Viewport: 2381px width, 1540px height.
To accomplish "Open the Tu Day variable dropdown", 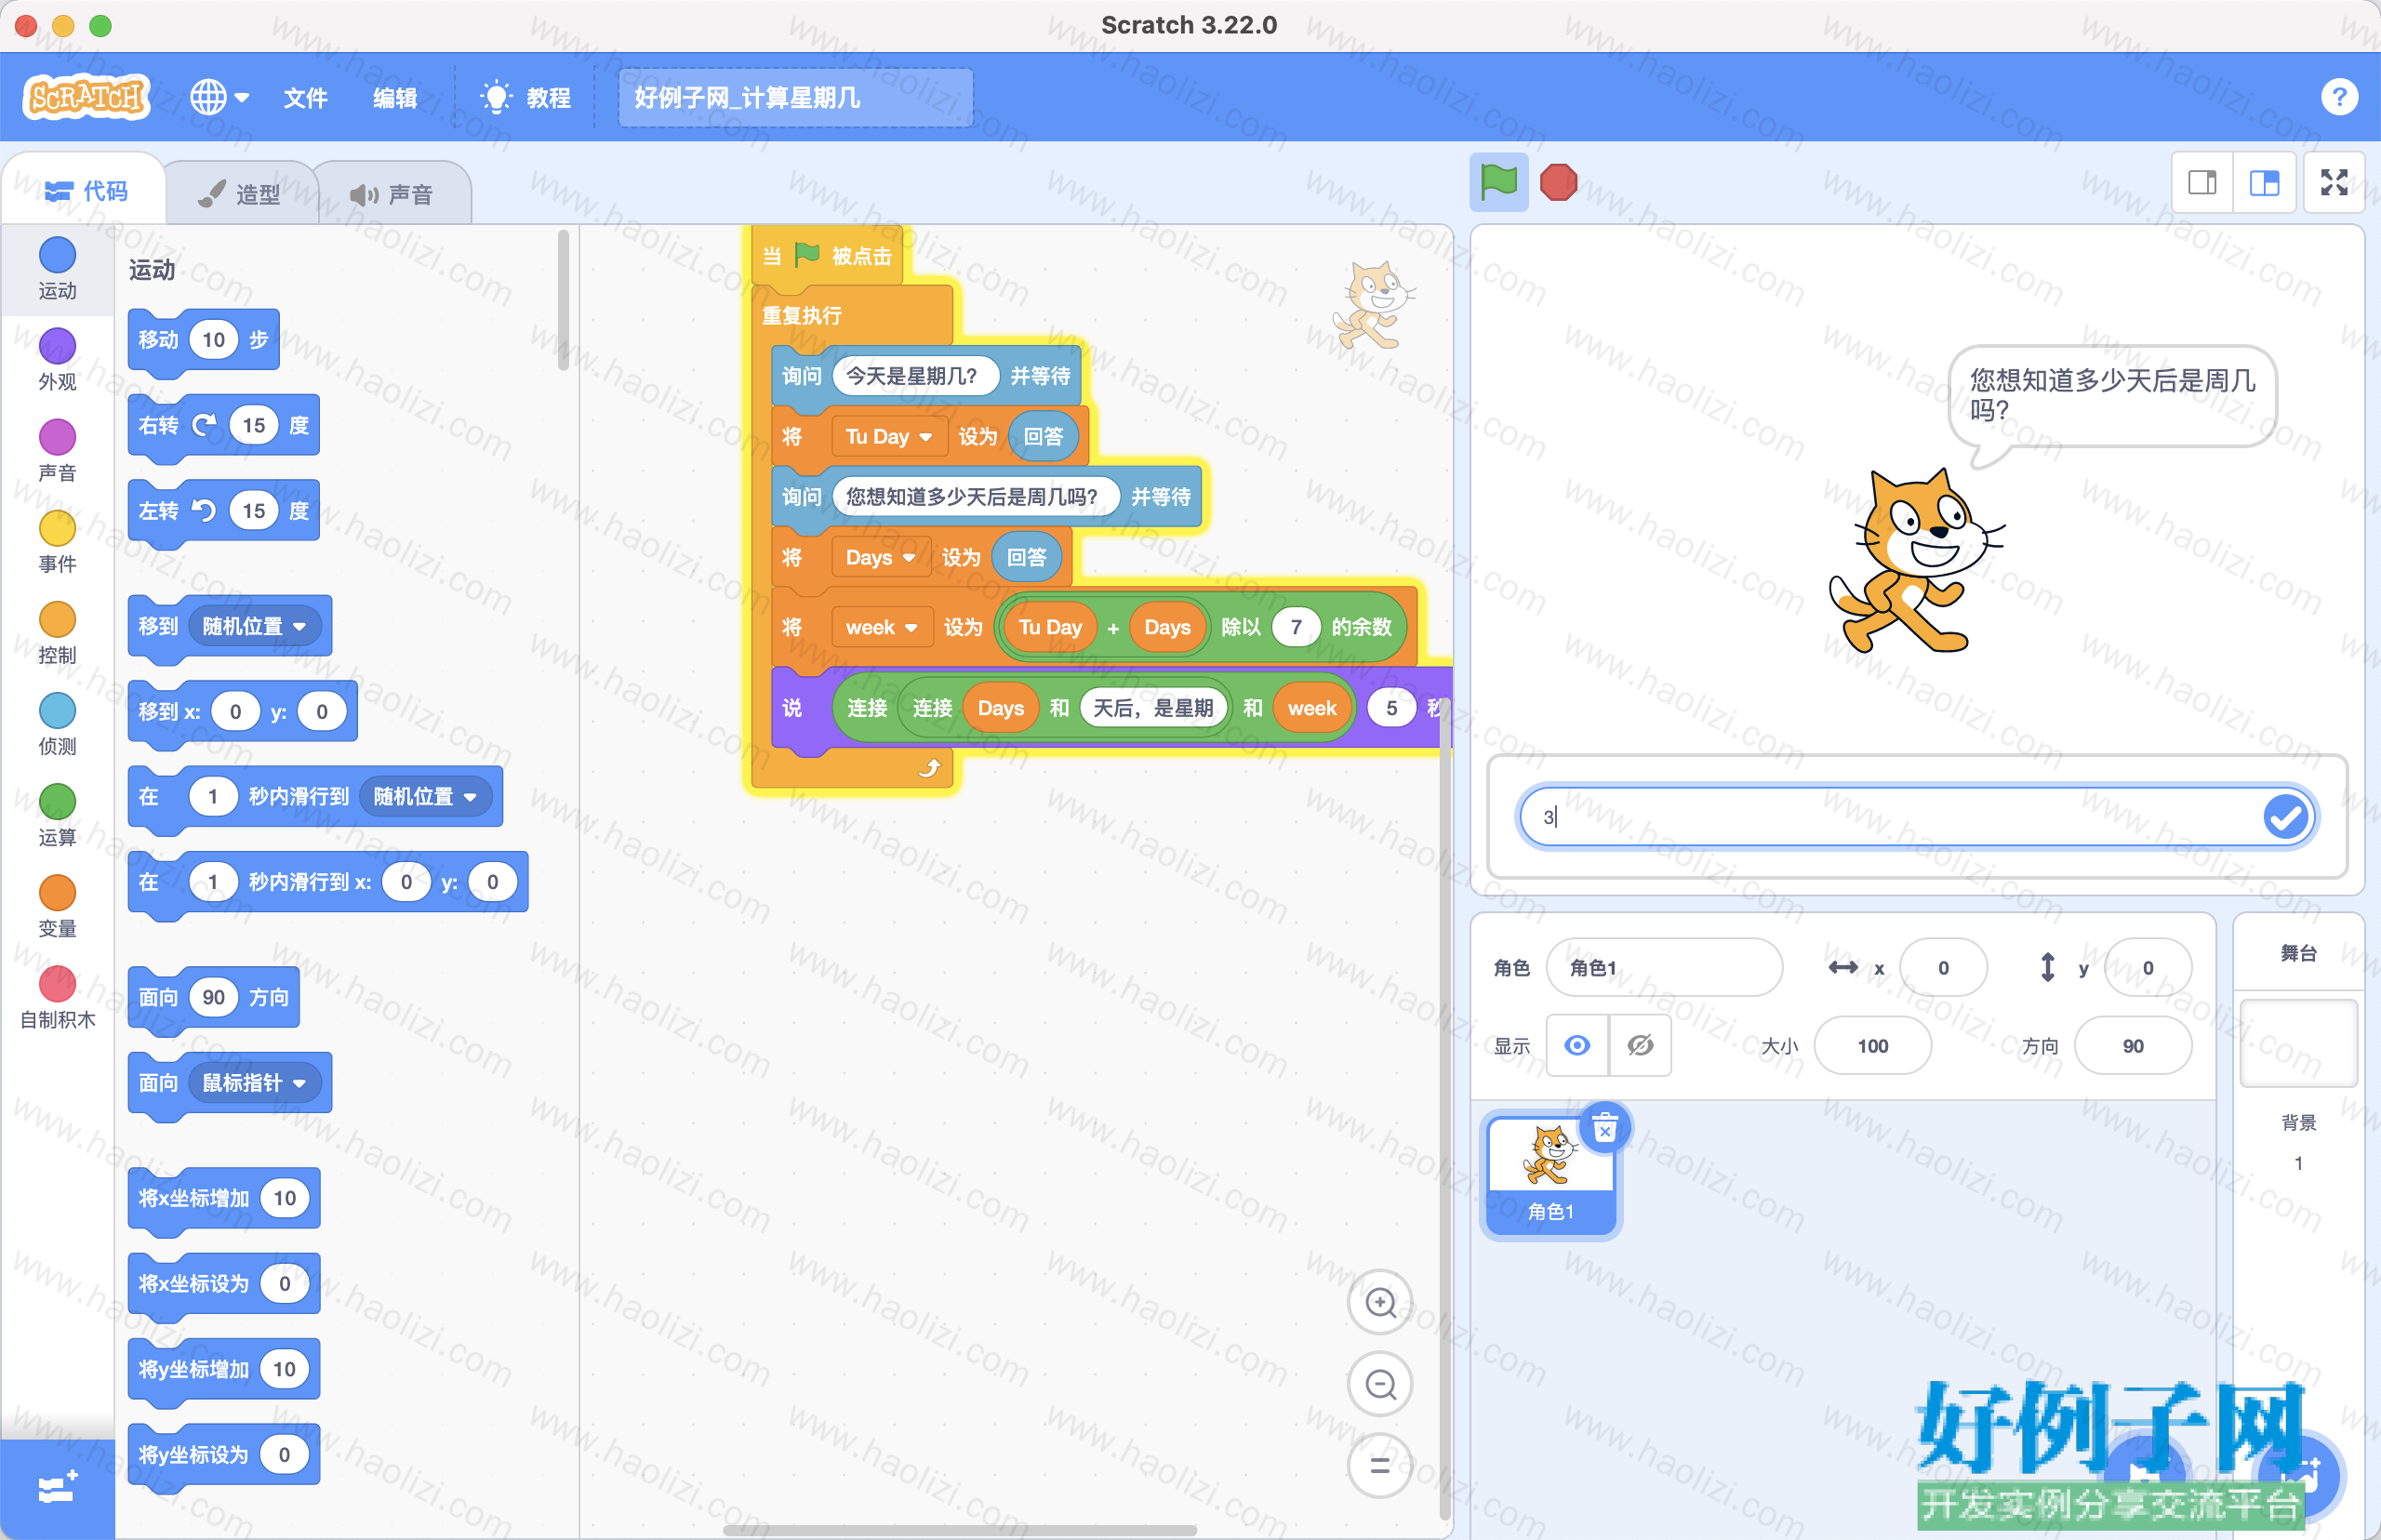I will 888,436.
